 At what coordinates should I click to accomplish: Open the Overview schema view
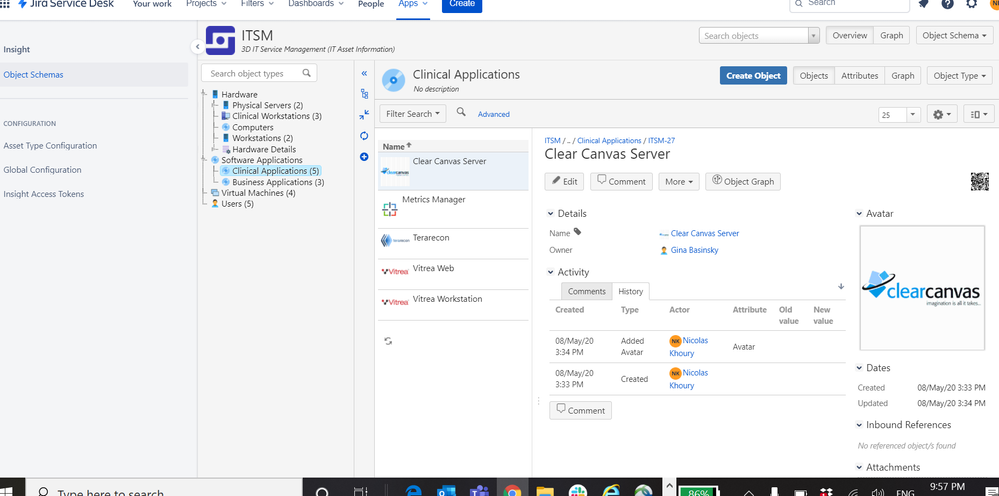850,36
